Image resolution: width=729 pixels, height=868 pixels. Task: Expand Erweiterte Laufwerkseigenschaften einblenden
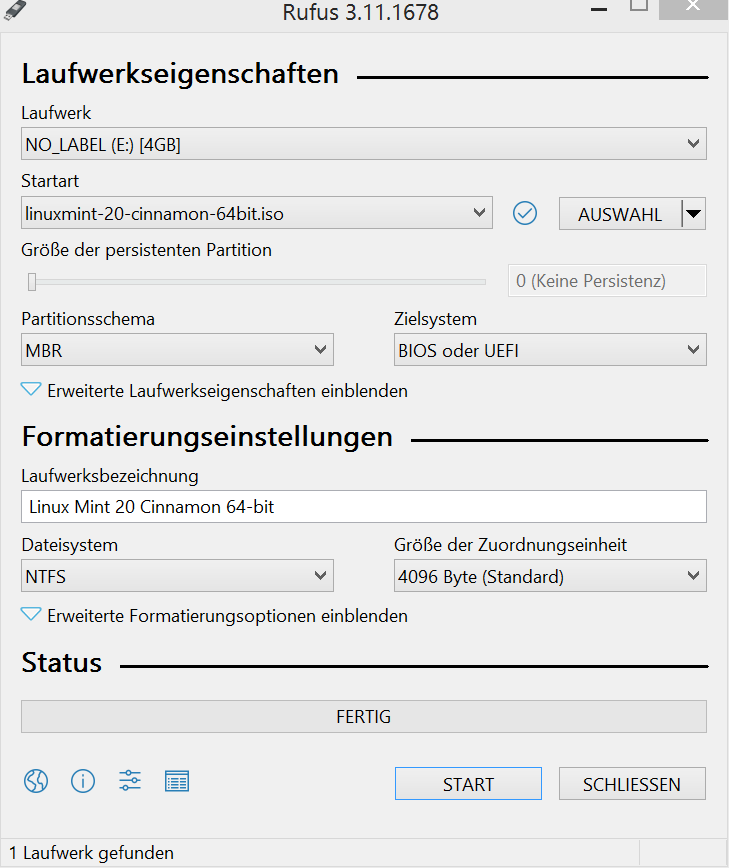214,391
